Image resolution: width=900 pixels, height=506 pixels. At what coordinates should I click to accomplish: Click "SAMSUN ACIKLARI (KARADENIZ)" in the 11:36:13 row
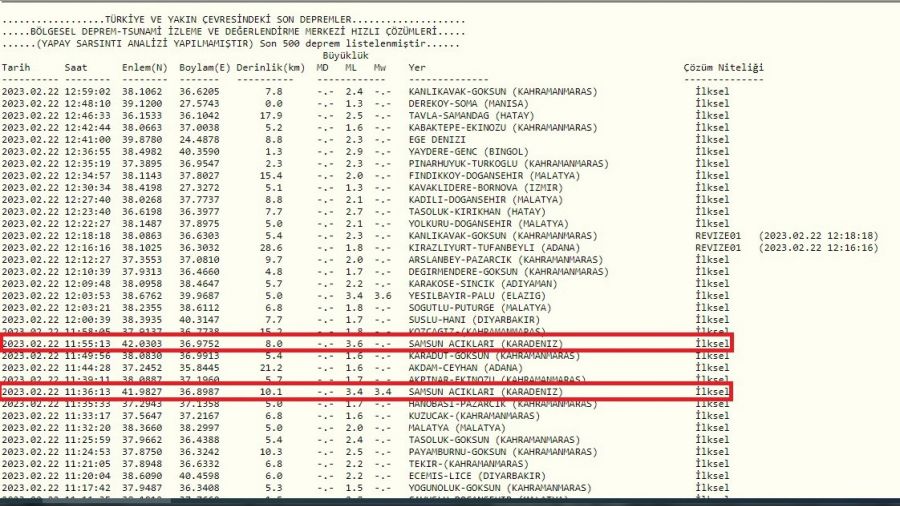(486, 392)
